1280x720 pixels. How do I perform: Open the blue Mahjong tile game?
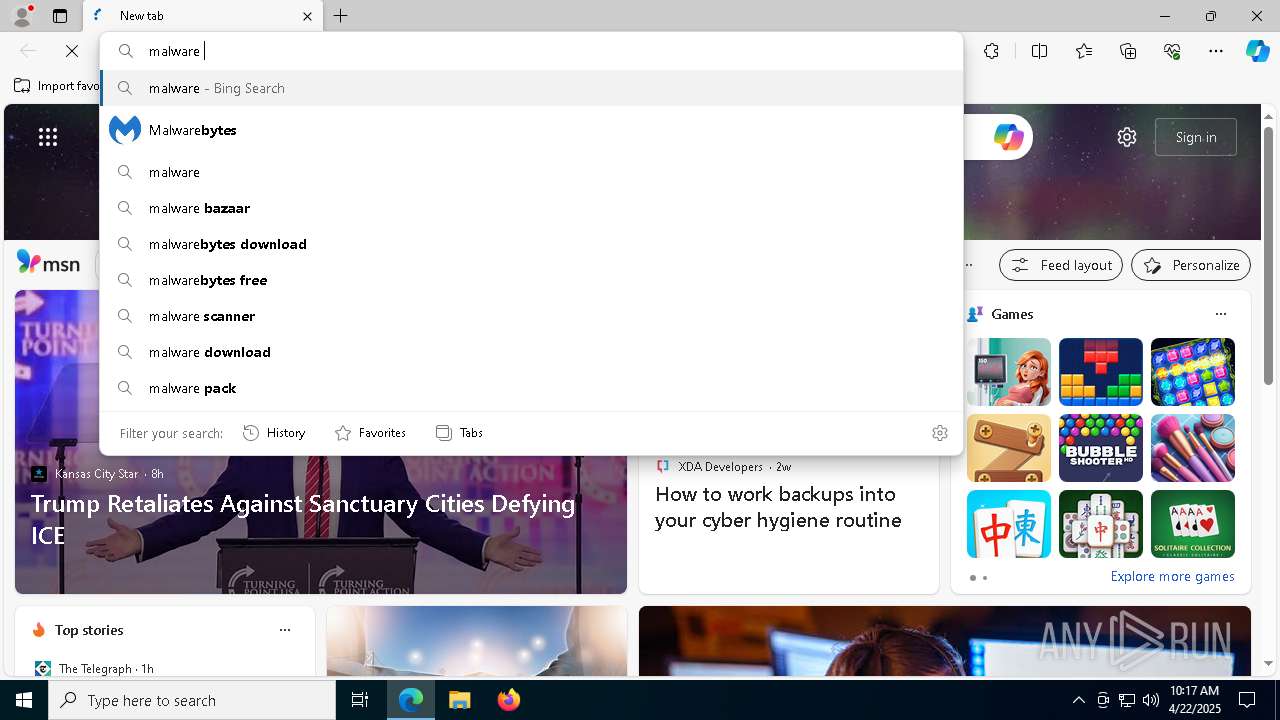(1009, 524)
